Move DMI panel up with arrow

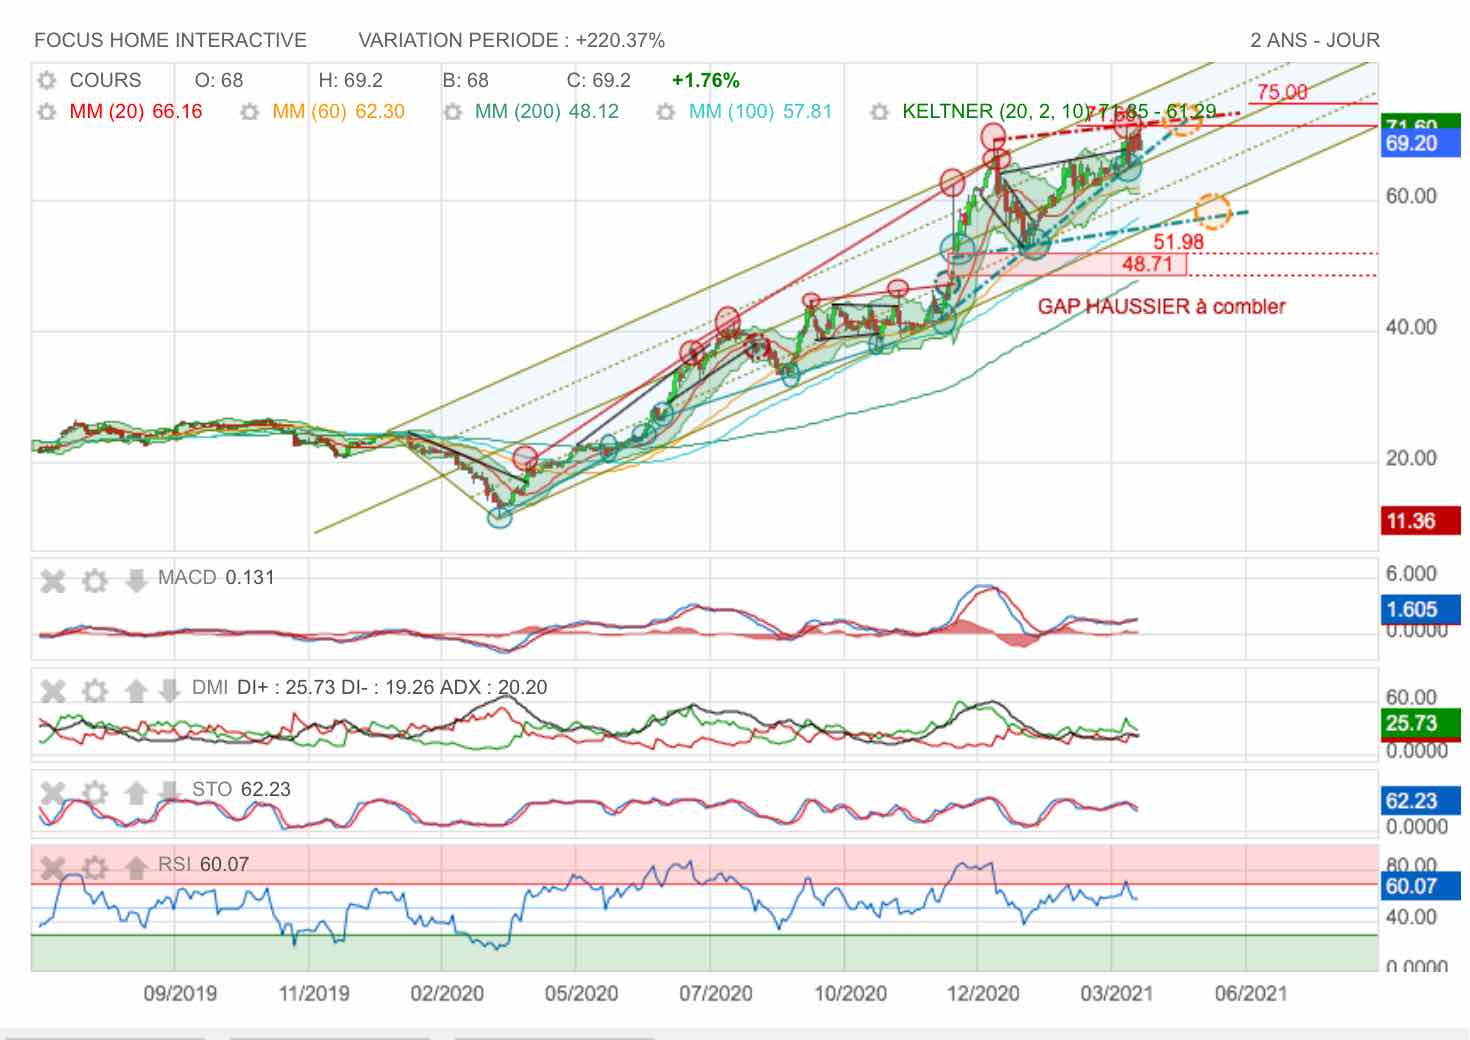136,690
